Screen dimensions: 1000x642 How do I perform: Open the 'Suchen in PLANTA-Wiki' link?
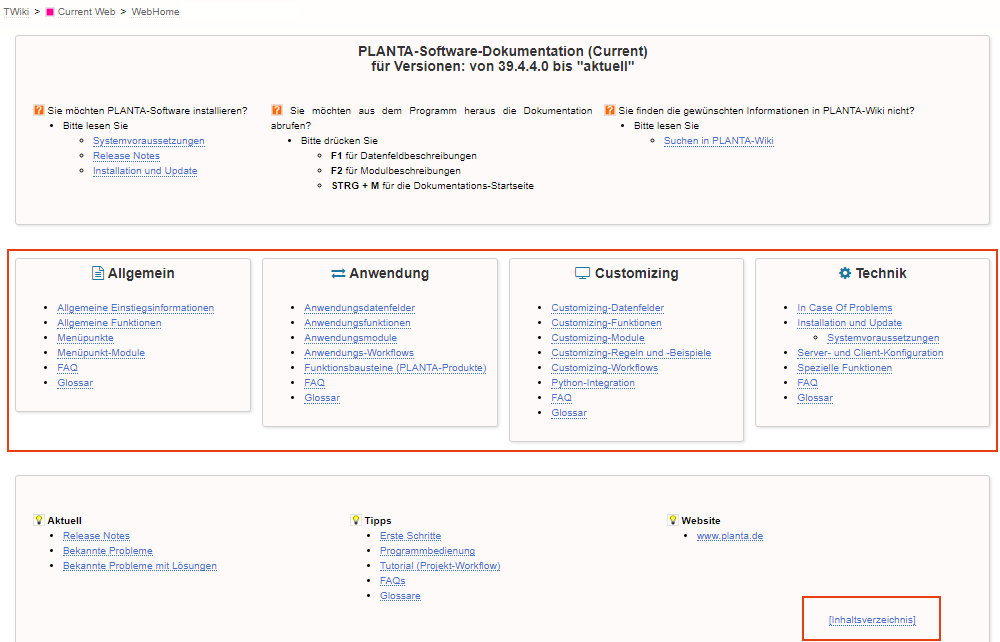point(718,141)
